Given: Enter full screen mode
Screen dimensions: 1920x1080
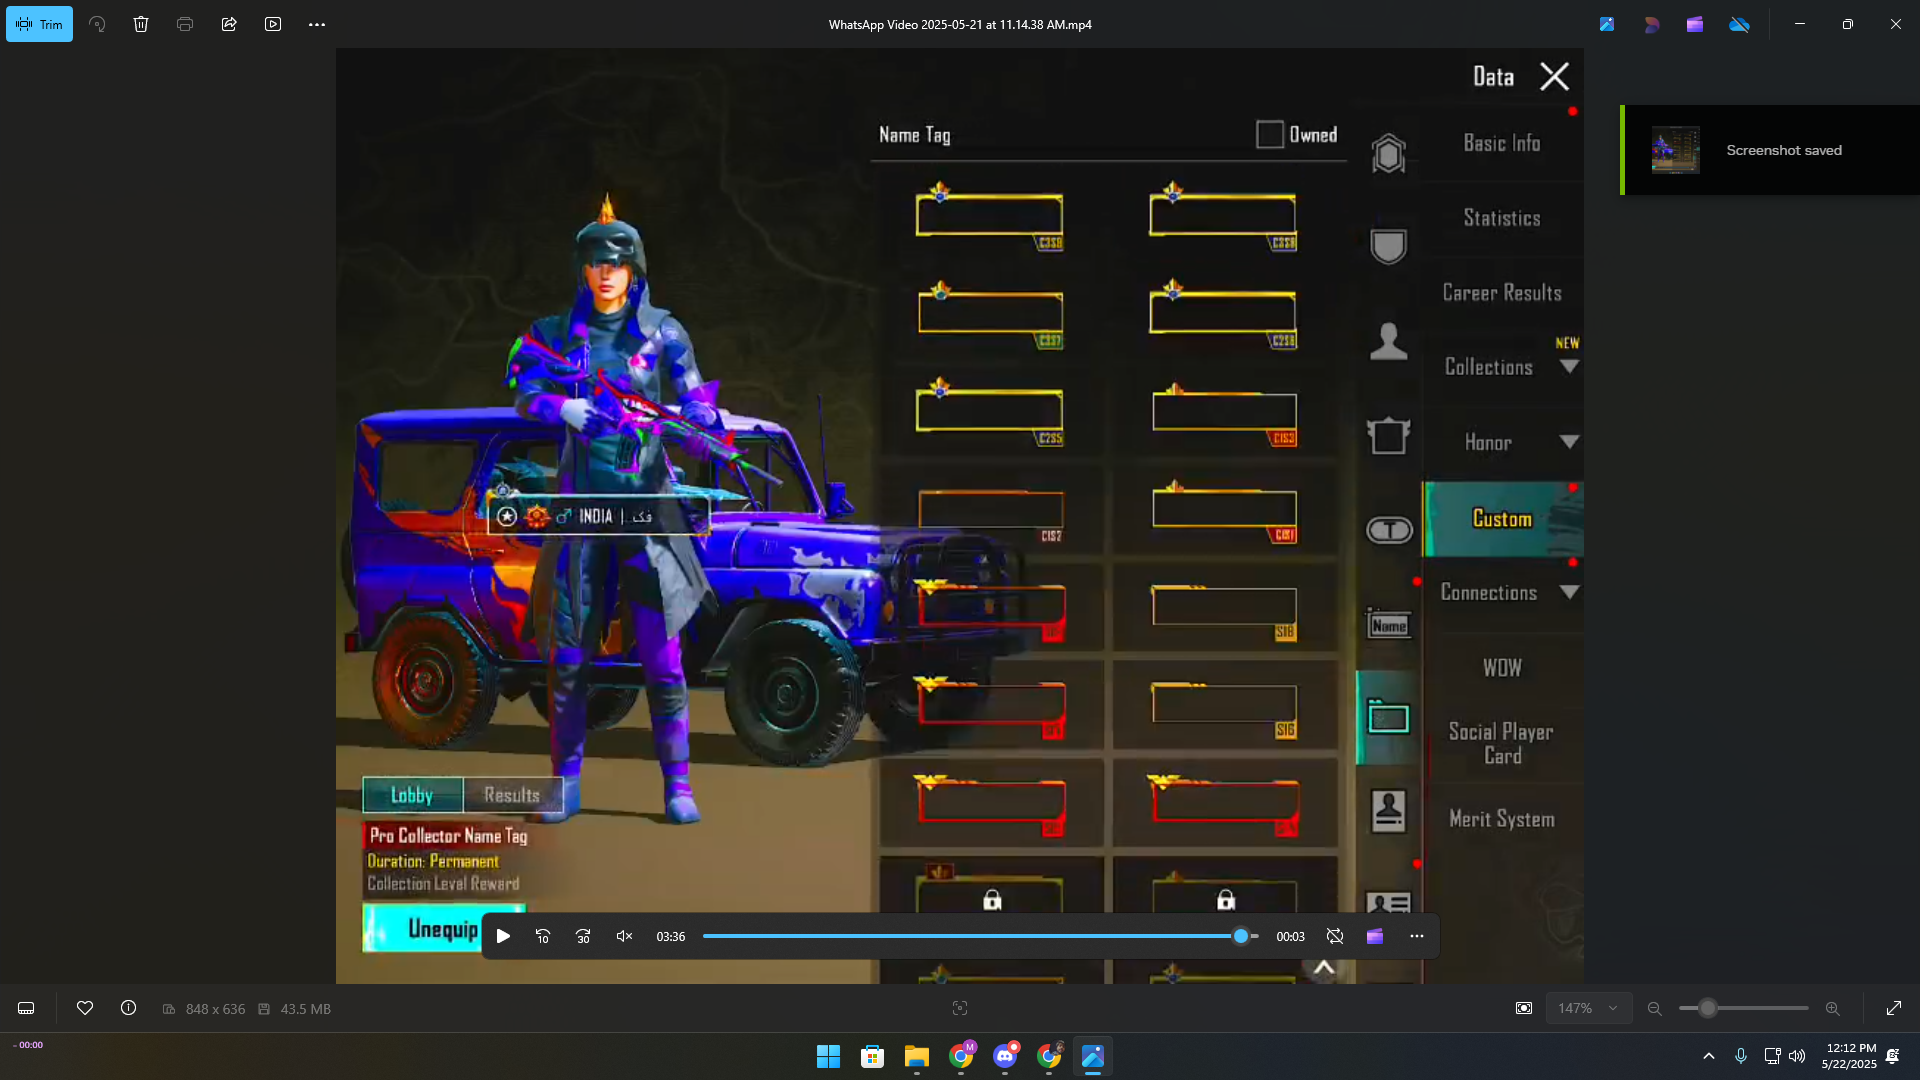Looking at the screenshot, I should [x=1894, y=1009].
